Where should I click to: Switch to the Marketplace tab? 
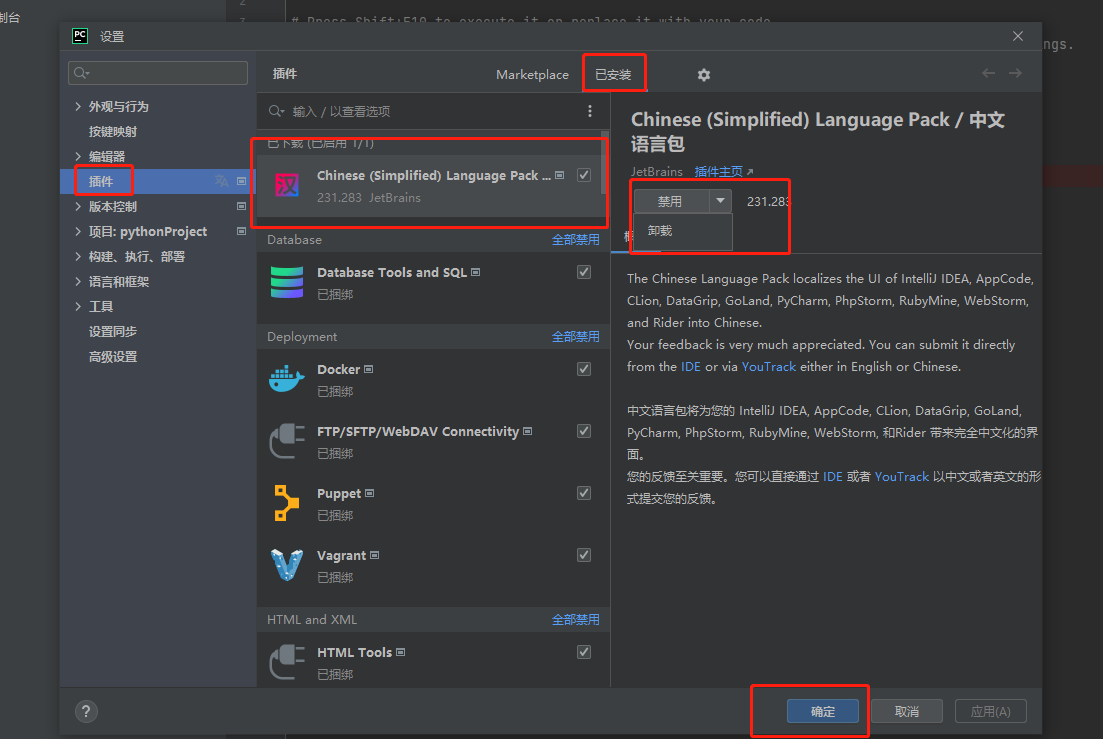(533, 75)
